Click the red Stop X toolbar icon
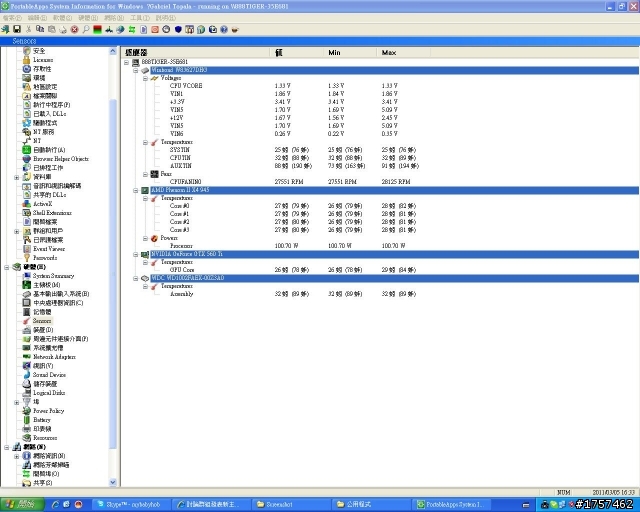 [74, 29]
